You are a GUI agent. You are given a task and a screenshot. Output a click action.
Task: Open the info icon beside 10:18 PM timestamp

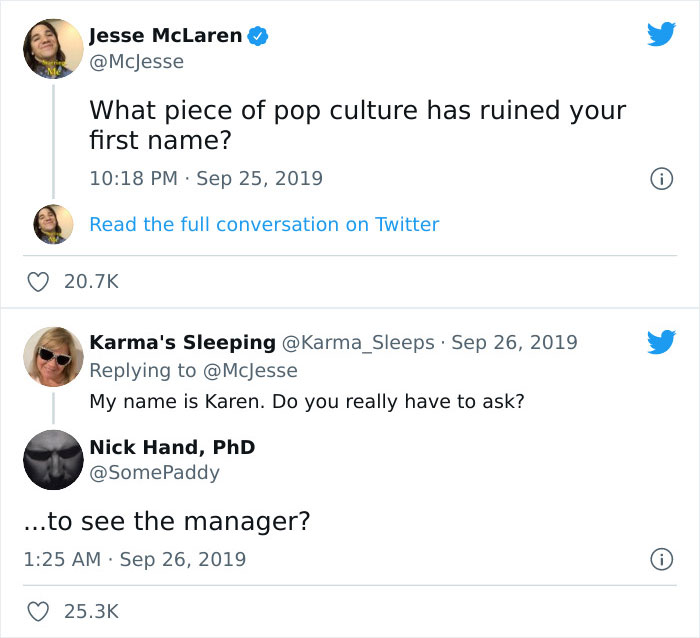(660, 179)
